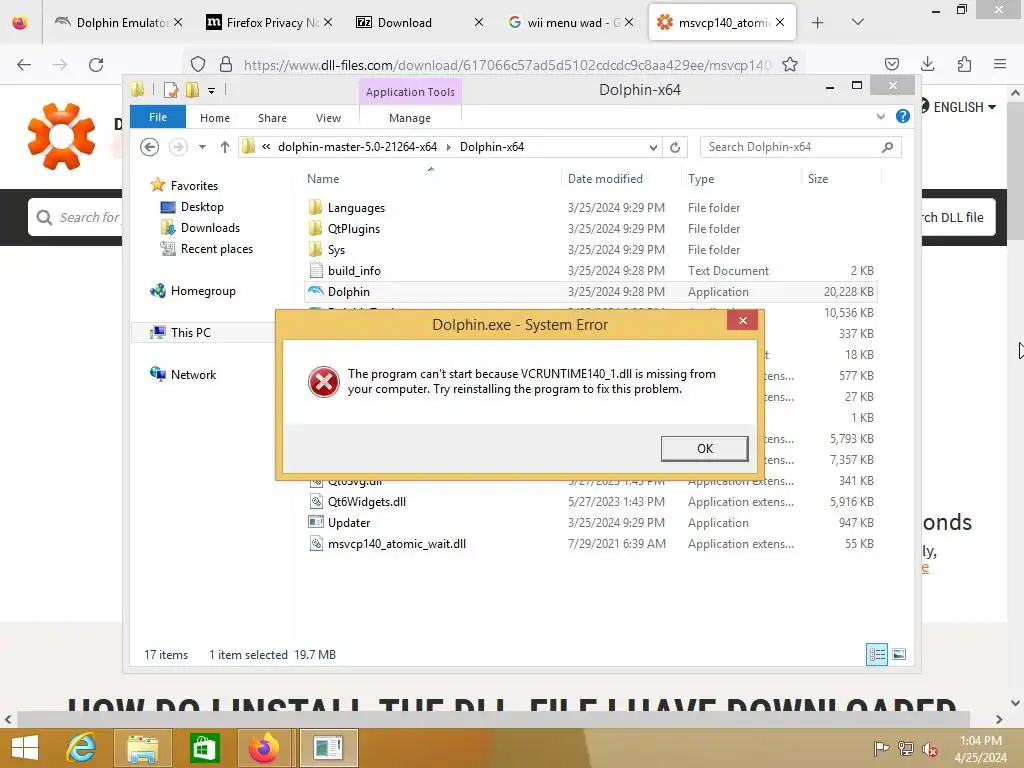The width and height of the screenshot is (1024, 768).
Task: Open the Share ribbon tab
Action: (x=272, y=118)
